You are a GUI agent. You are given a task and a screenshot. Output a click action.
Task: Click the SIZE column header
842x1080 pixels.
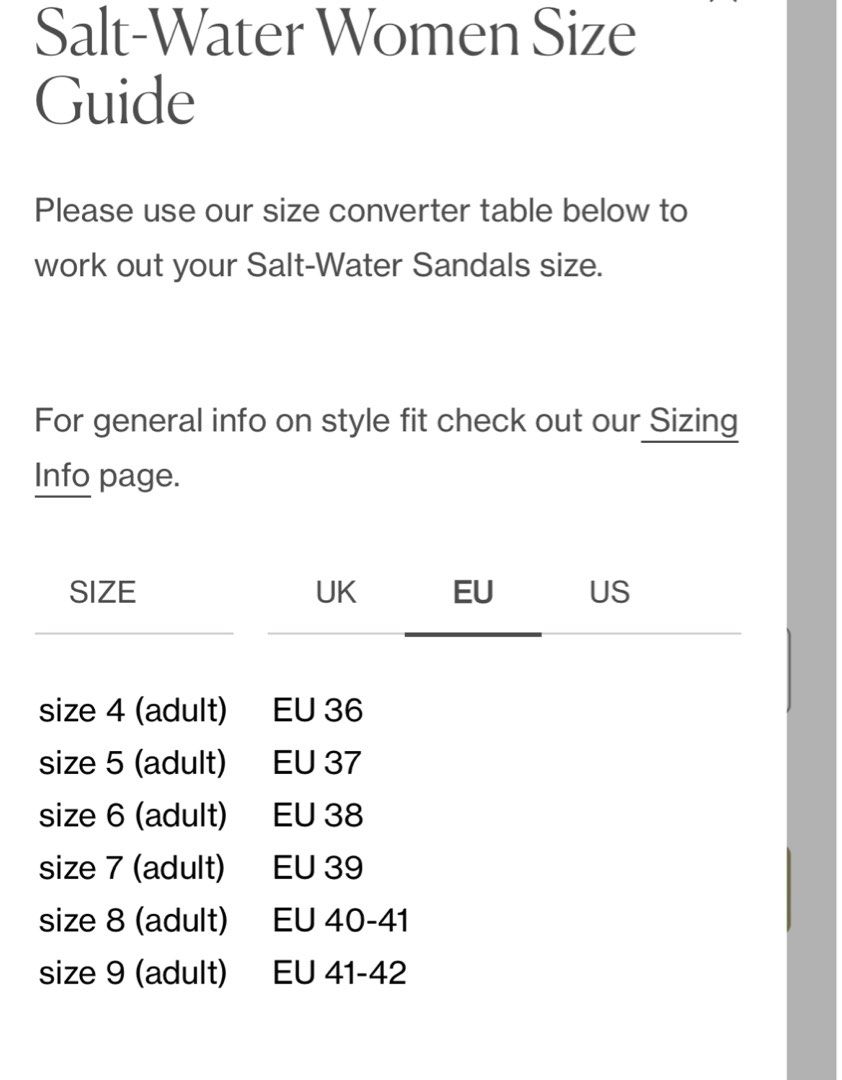coord(103,593)
